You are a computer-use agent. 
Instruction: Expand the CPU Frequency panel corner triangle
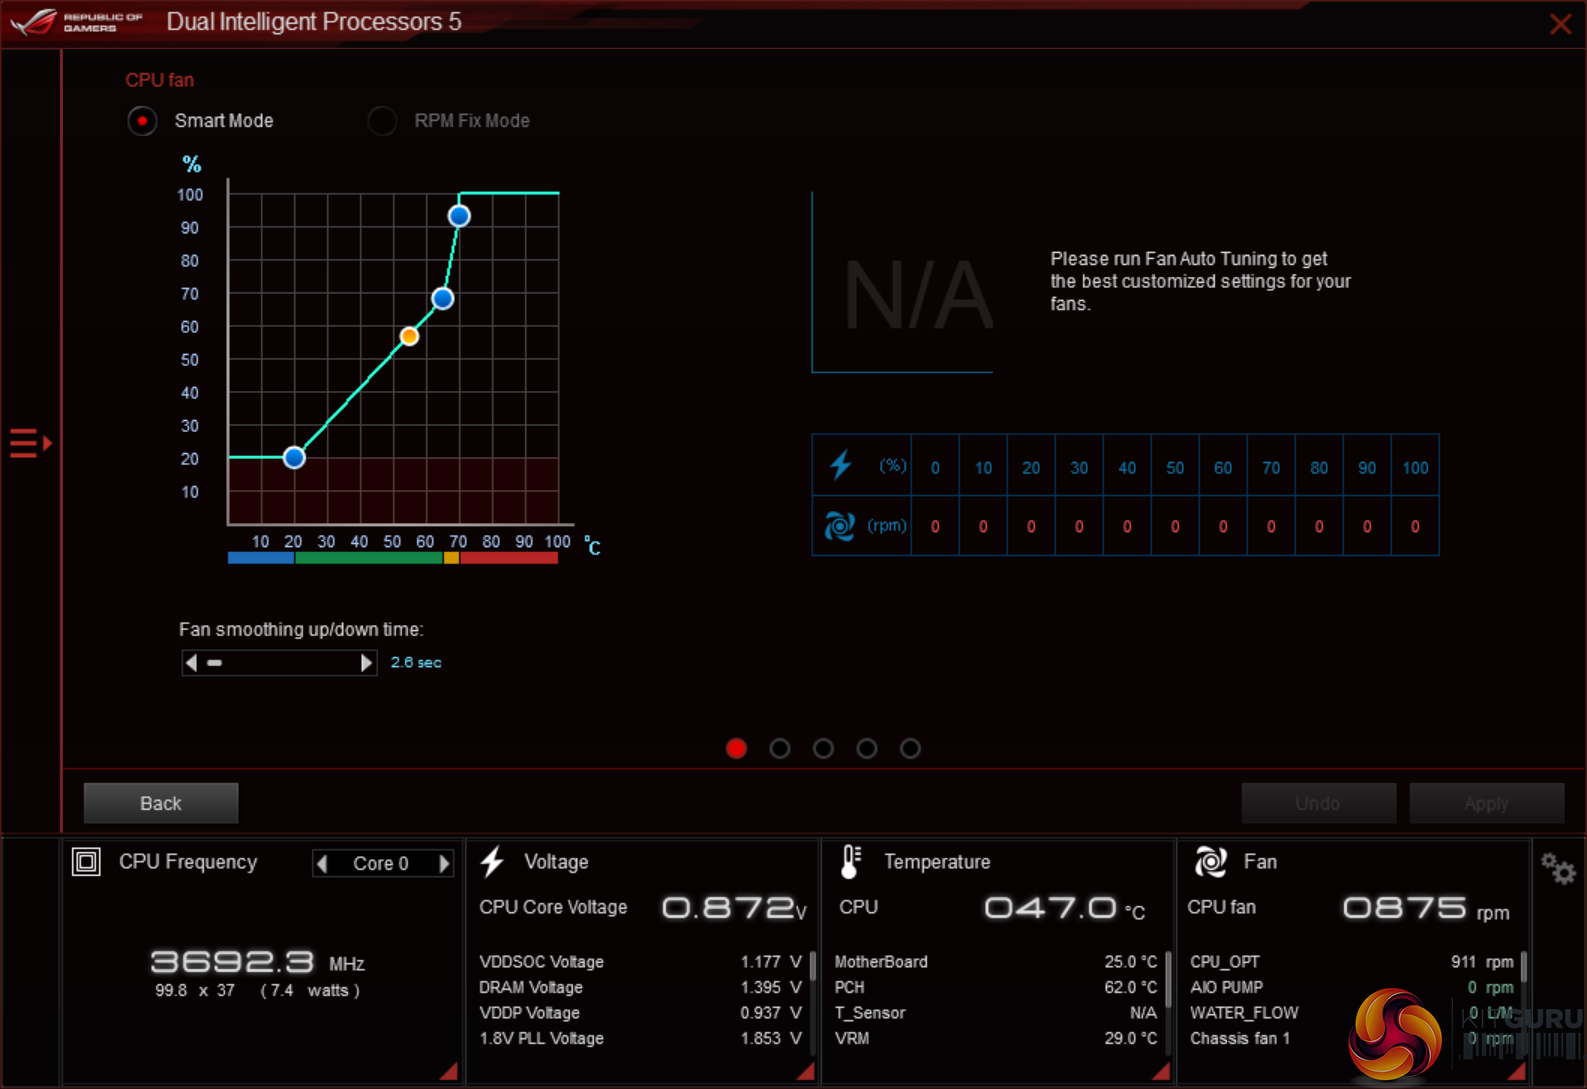(x=449, y=1071)
